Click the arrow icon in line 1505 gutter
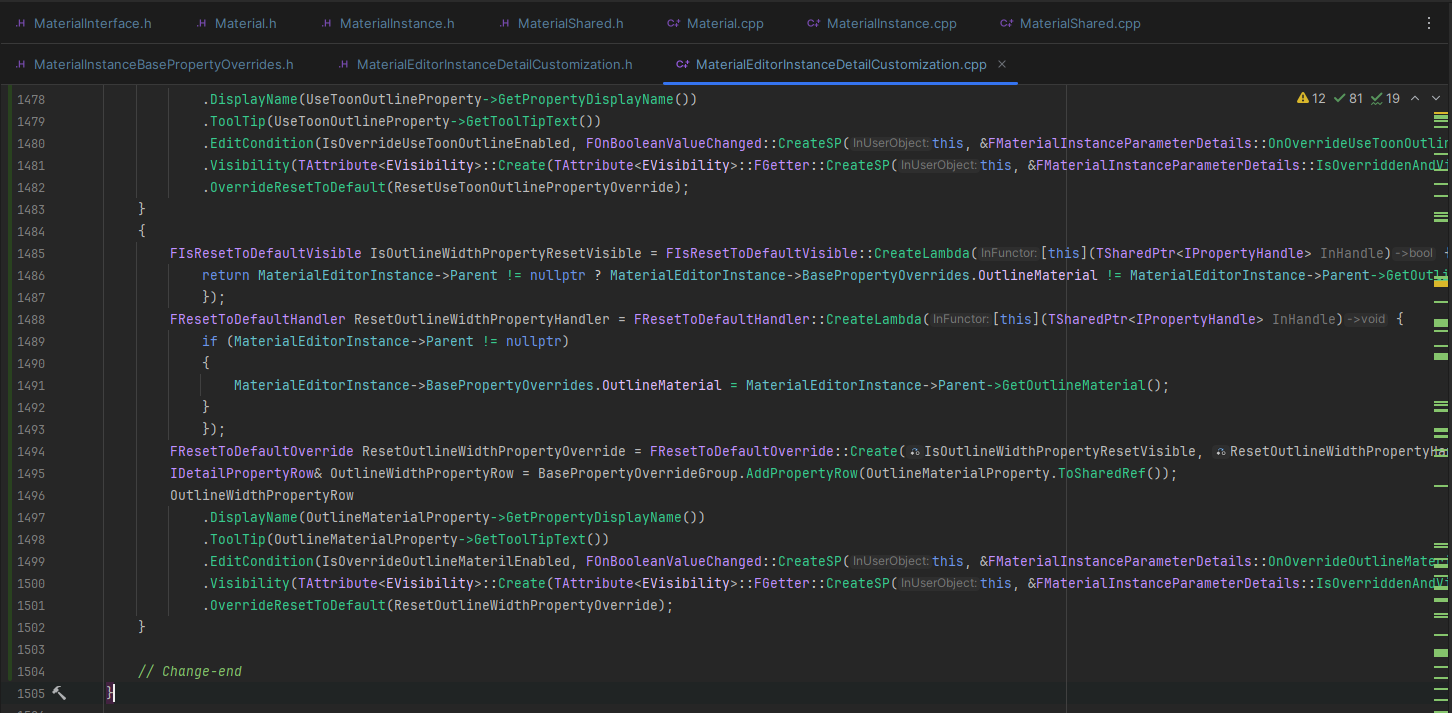Screen dimensions: 1452x713 click(58, 693)
